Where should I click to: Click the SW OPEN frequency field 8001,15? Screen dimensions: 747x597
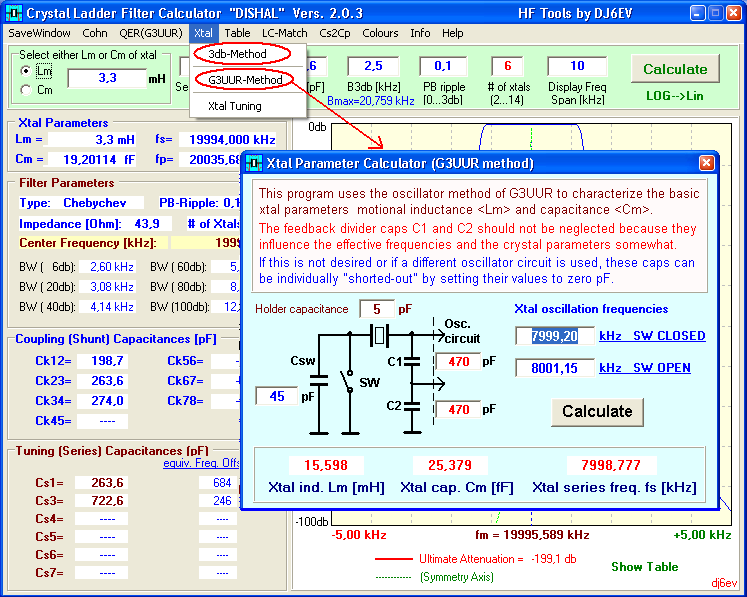coord(555,368)
